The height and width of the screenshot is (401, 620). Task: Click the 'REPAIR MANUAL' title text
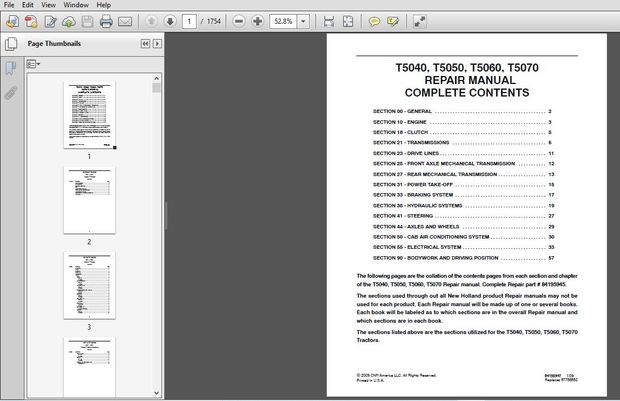(470, 80)
